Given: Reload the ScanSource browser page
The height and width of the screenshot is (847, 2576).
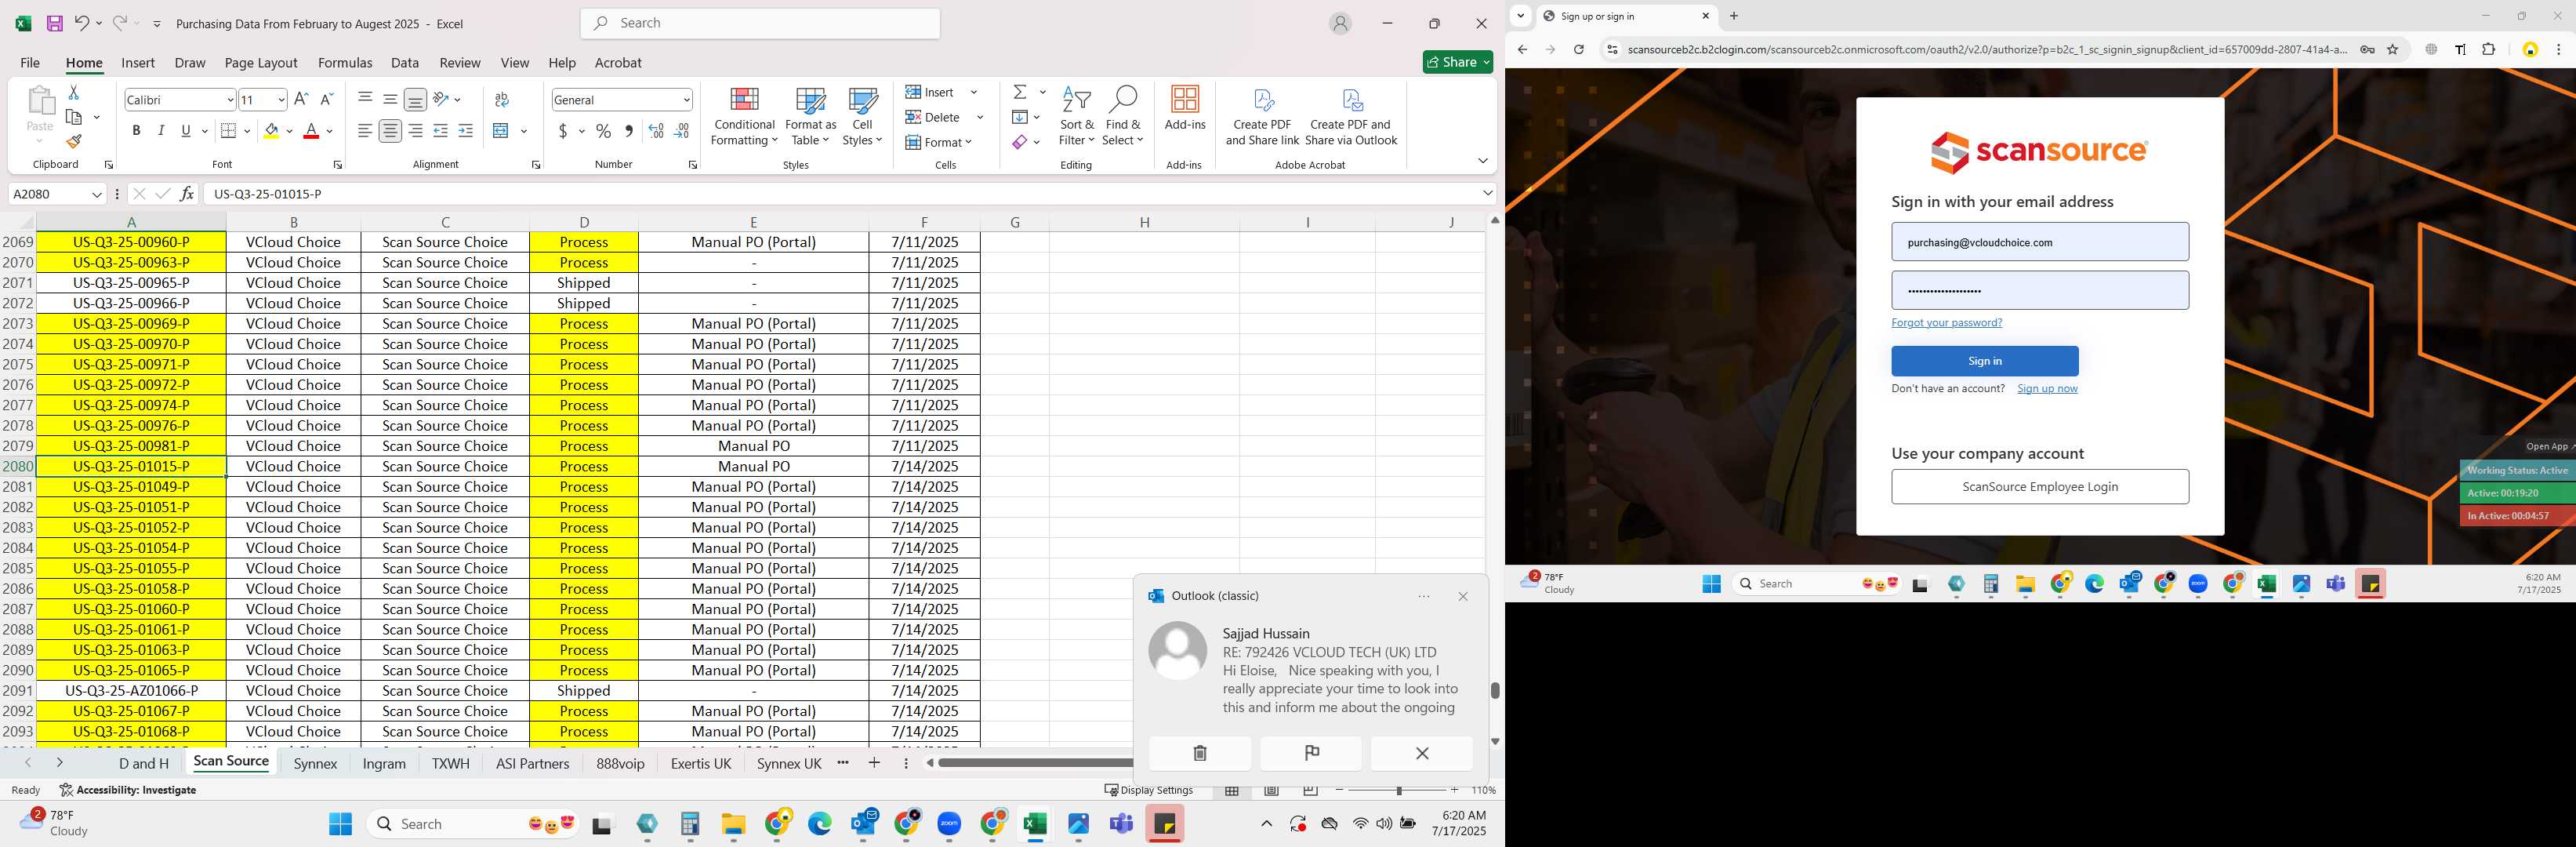Looking at the screenshot, I should (x=1578, y=49).
